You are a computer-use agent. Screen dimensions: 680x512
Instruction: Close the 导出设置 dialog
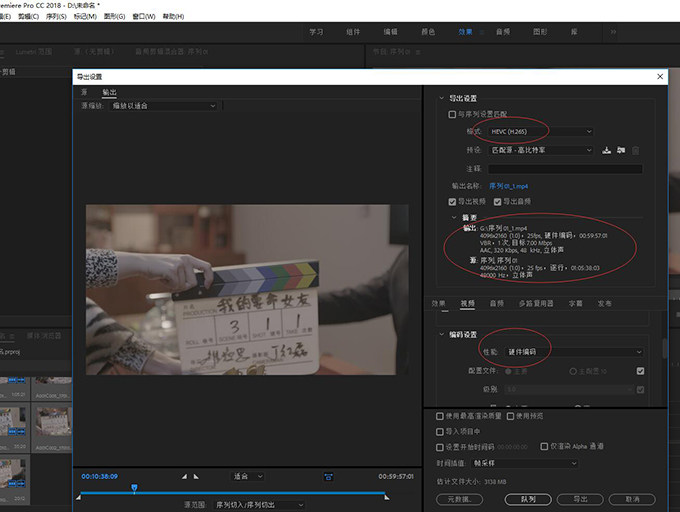coord(660,76)
